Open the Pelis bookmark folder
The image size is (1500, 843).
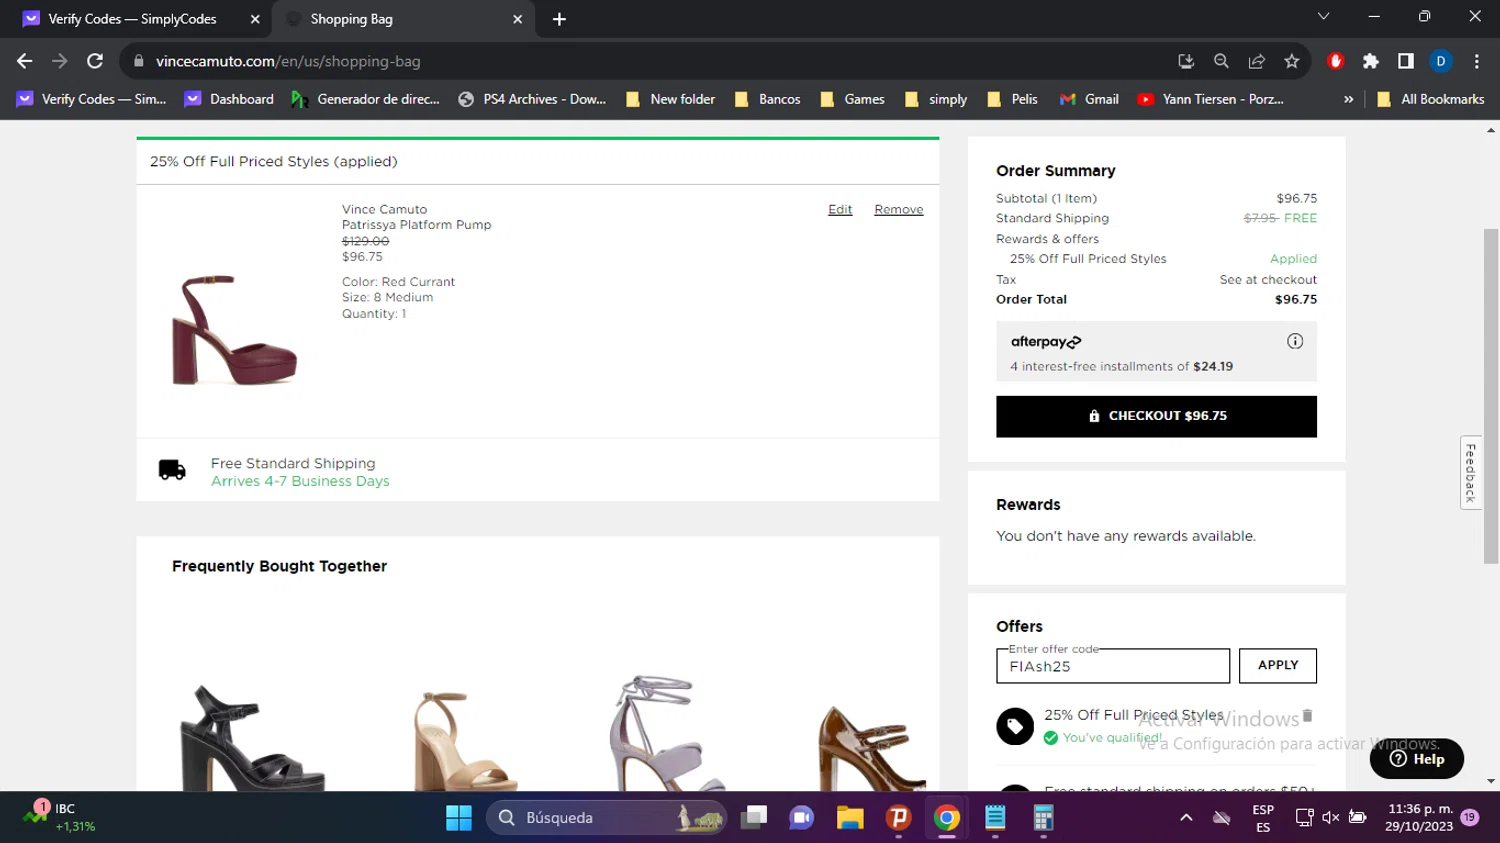pyautogui.click(x=1012, y=99)
